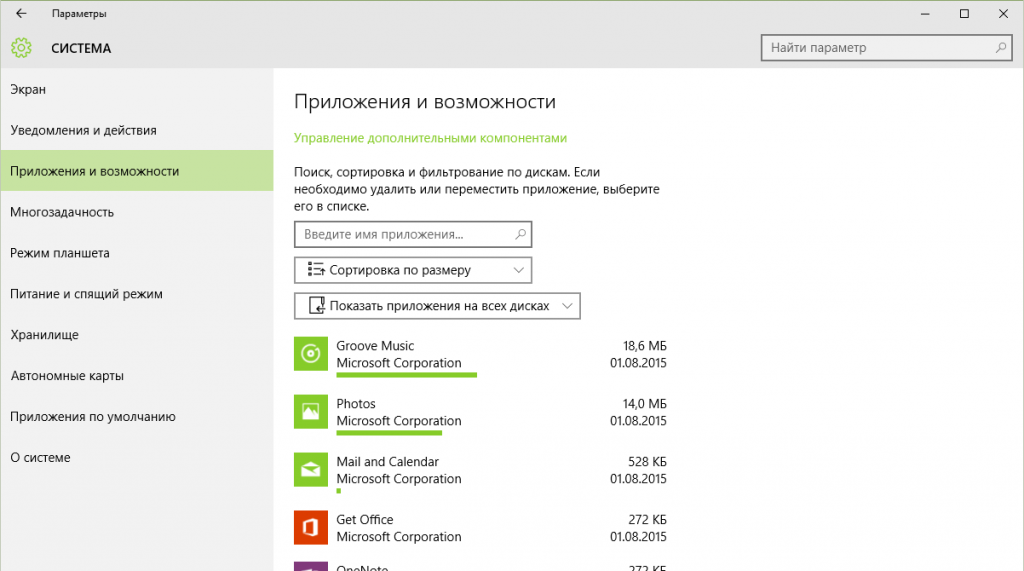Click the back arrow in title bar
Screen dimensions: 1024x571
(21, 13)
